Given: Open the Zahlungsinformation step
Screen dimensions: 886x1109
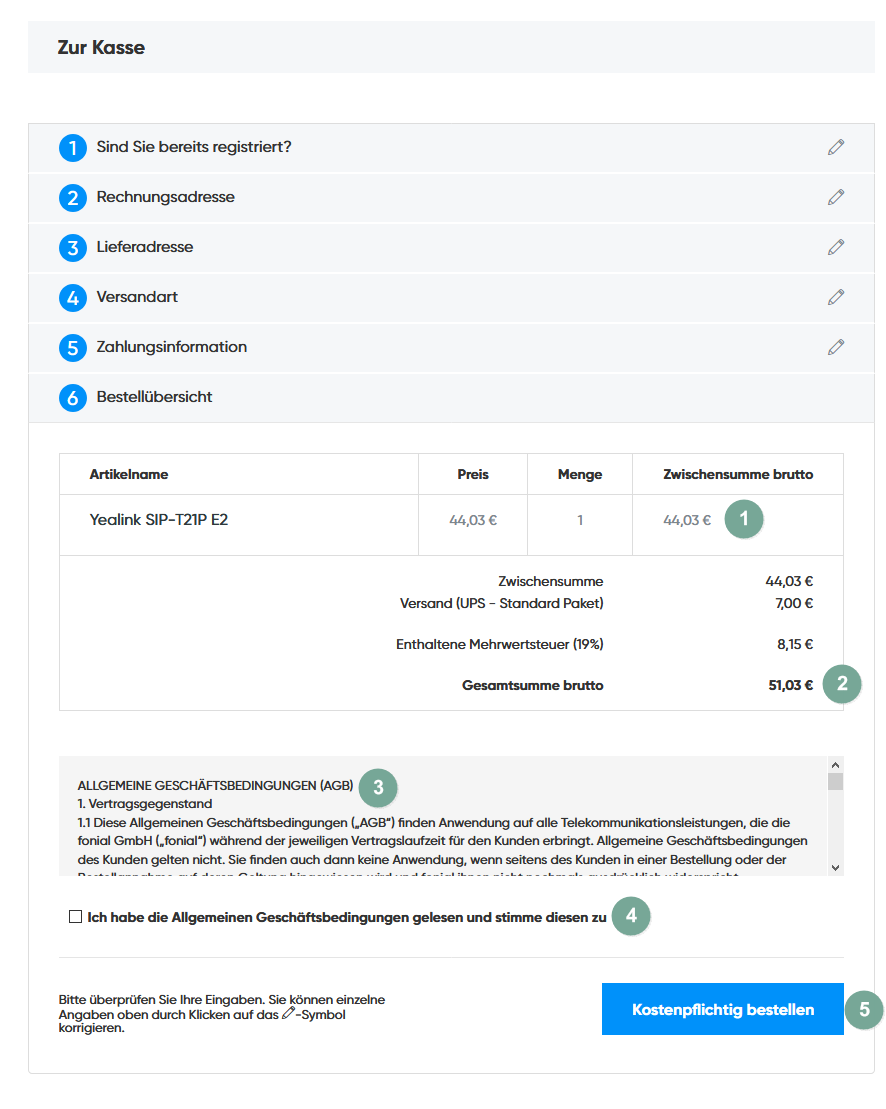Looking at the screenshot, I should (172, 347).
